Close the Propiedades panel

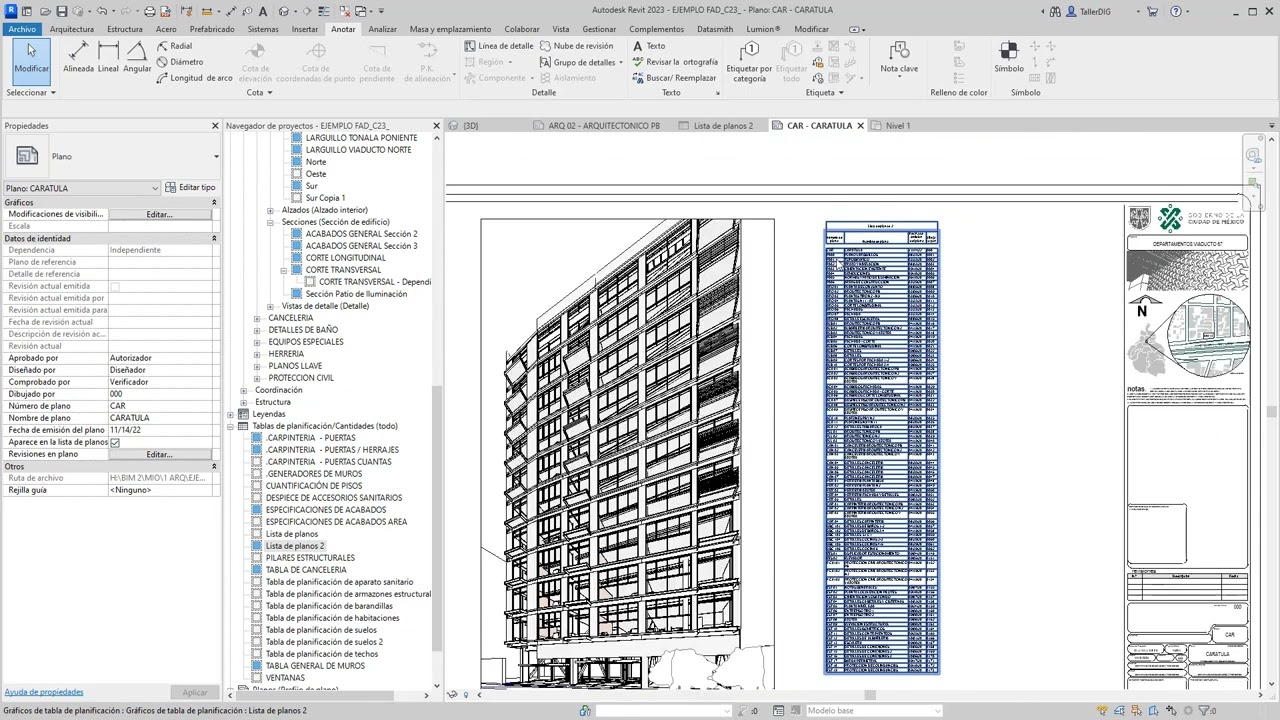(215, 126)
